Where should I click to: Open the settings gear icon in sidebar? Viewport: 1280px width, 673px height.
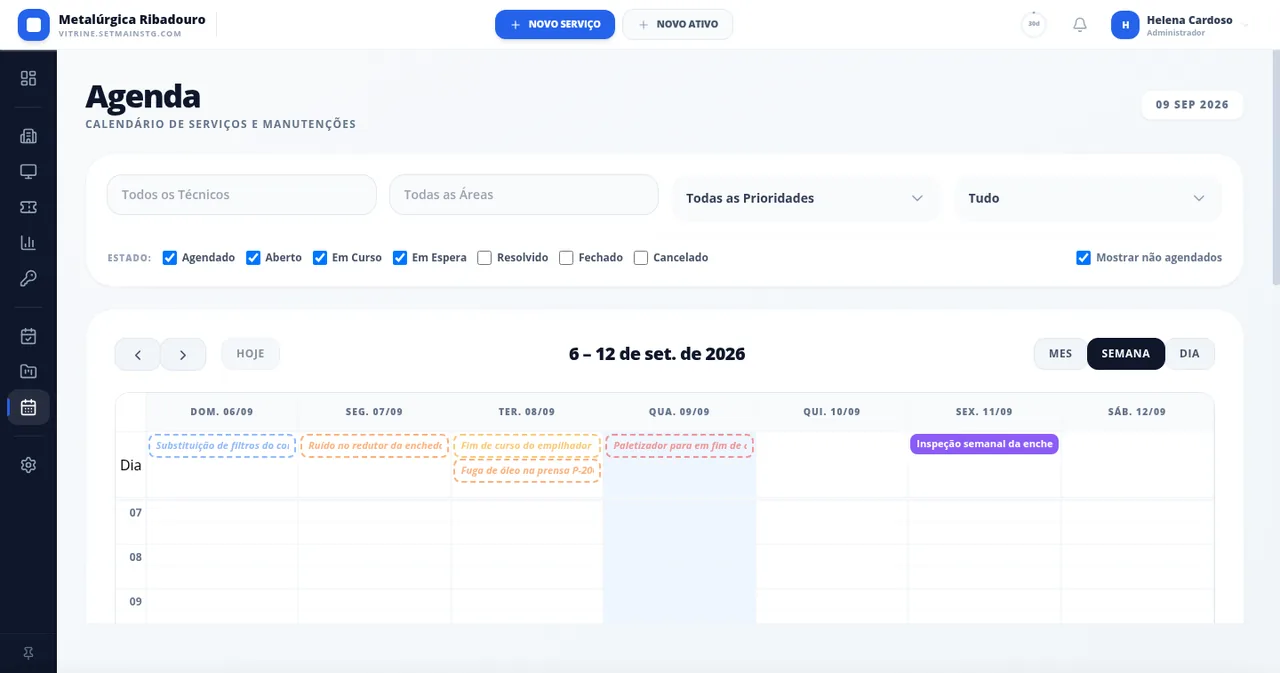click(x=28, y=465)
